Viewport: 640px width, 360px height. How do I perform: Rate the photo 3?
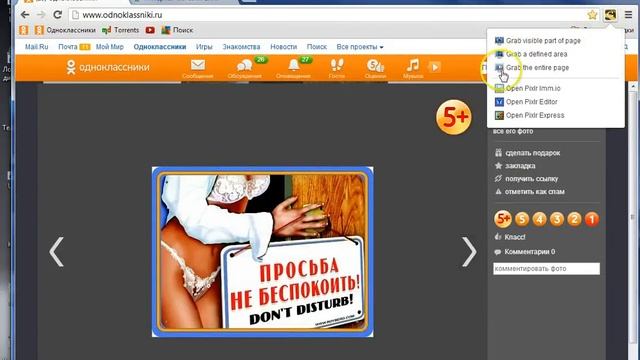(557, 219)
